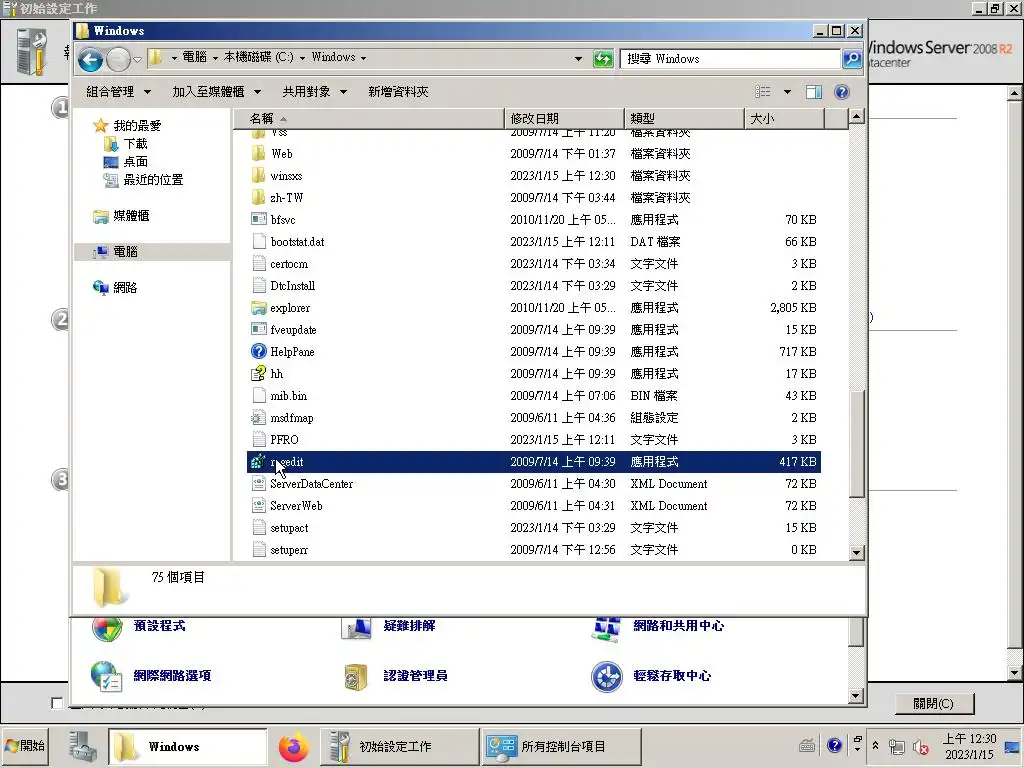
Task: Open 最近的位置 in the navigation pane
Action: [153, 180]
